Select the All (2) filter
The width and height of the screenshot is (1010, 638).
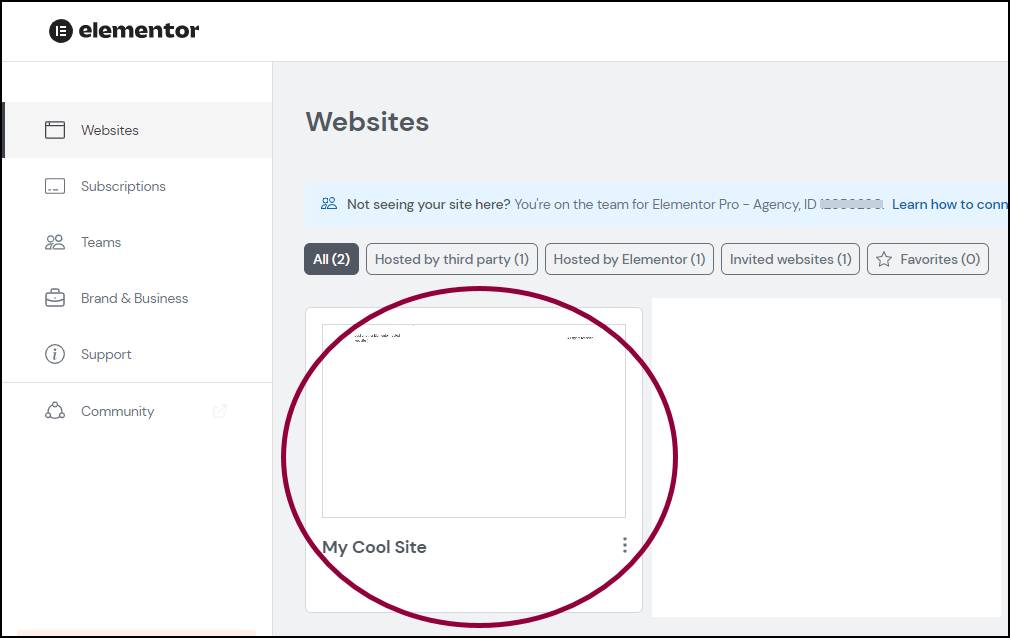pyautogui.click(x=331, y=259)
